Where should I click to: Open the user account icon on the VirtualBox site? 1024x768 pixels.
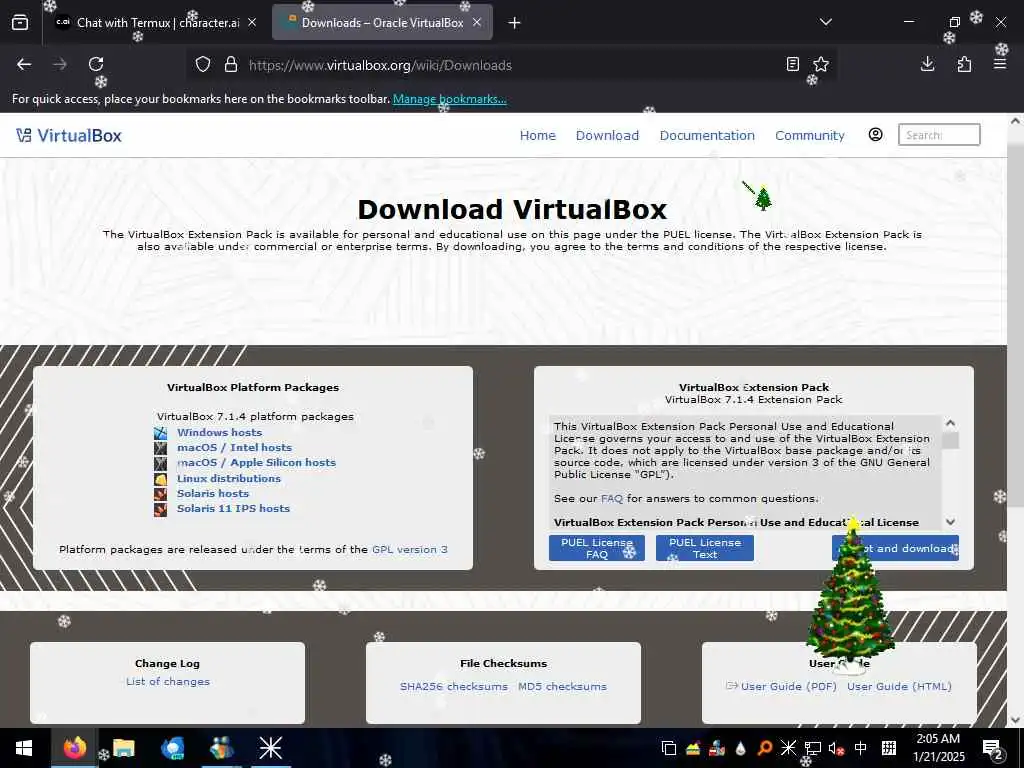click(x=876, y=135)
